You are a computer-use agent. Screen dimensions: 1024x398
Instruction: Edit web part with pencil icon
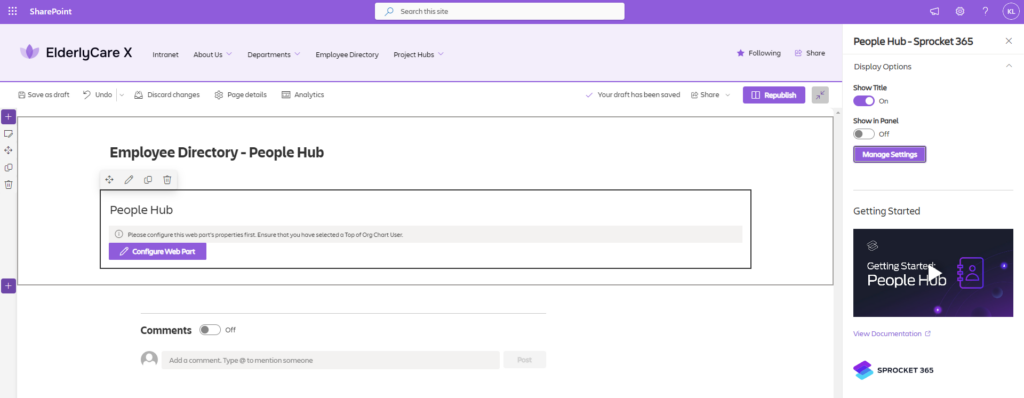point(129,180)
